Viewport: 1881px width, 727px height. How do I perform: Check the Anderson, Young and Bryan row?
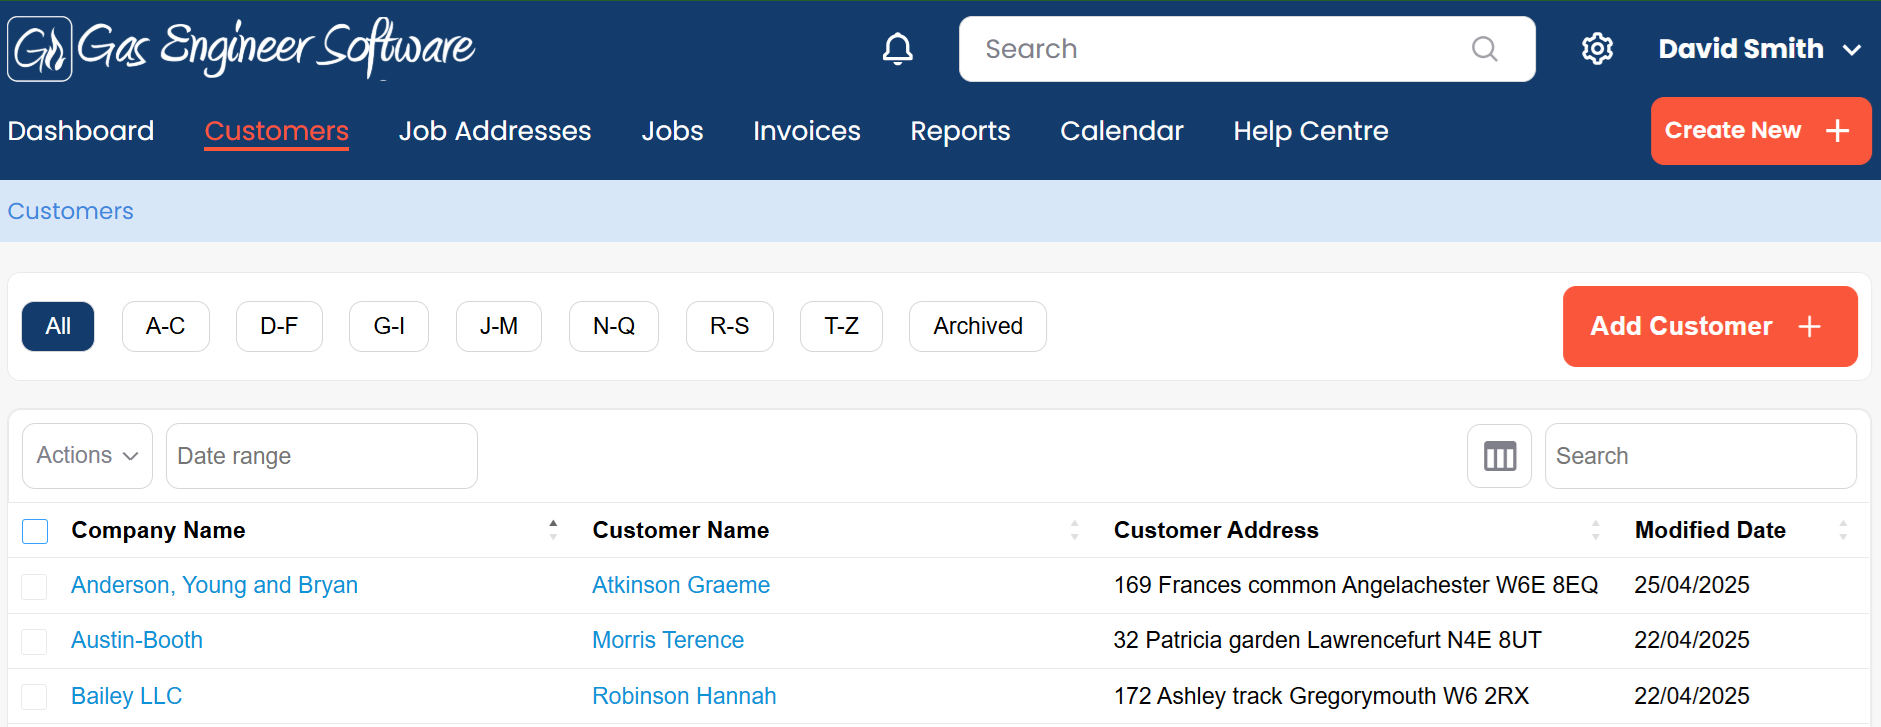click(x=35, y=586)
